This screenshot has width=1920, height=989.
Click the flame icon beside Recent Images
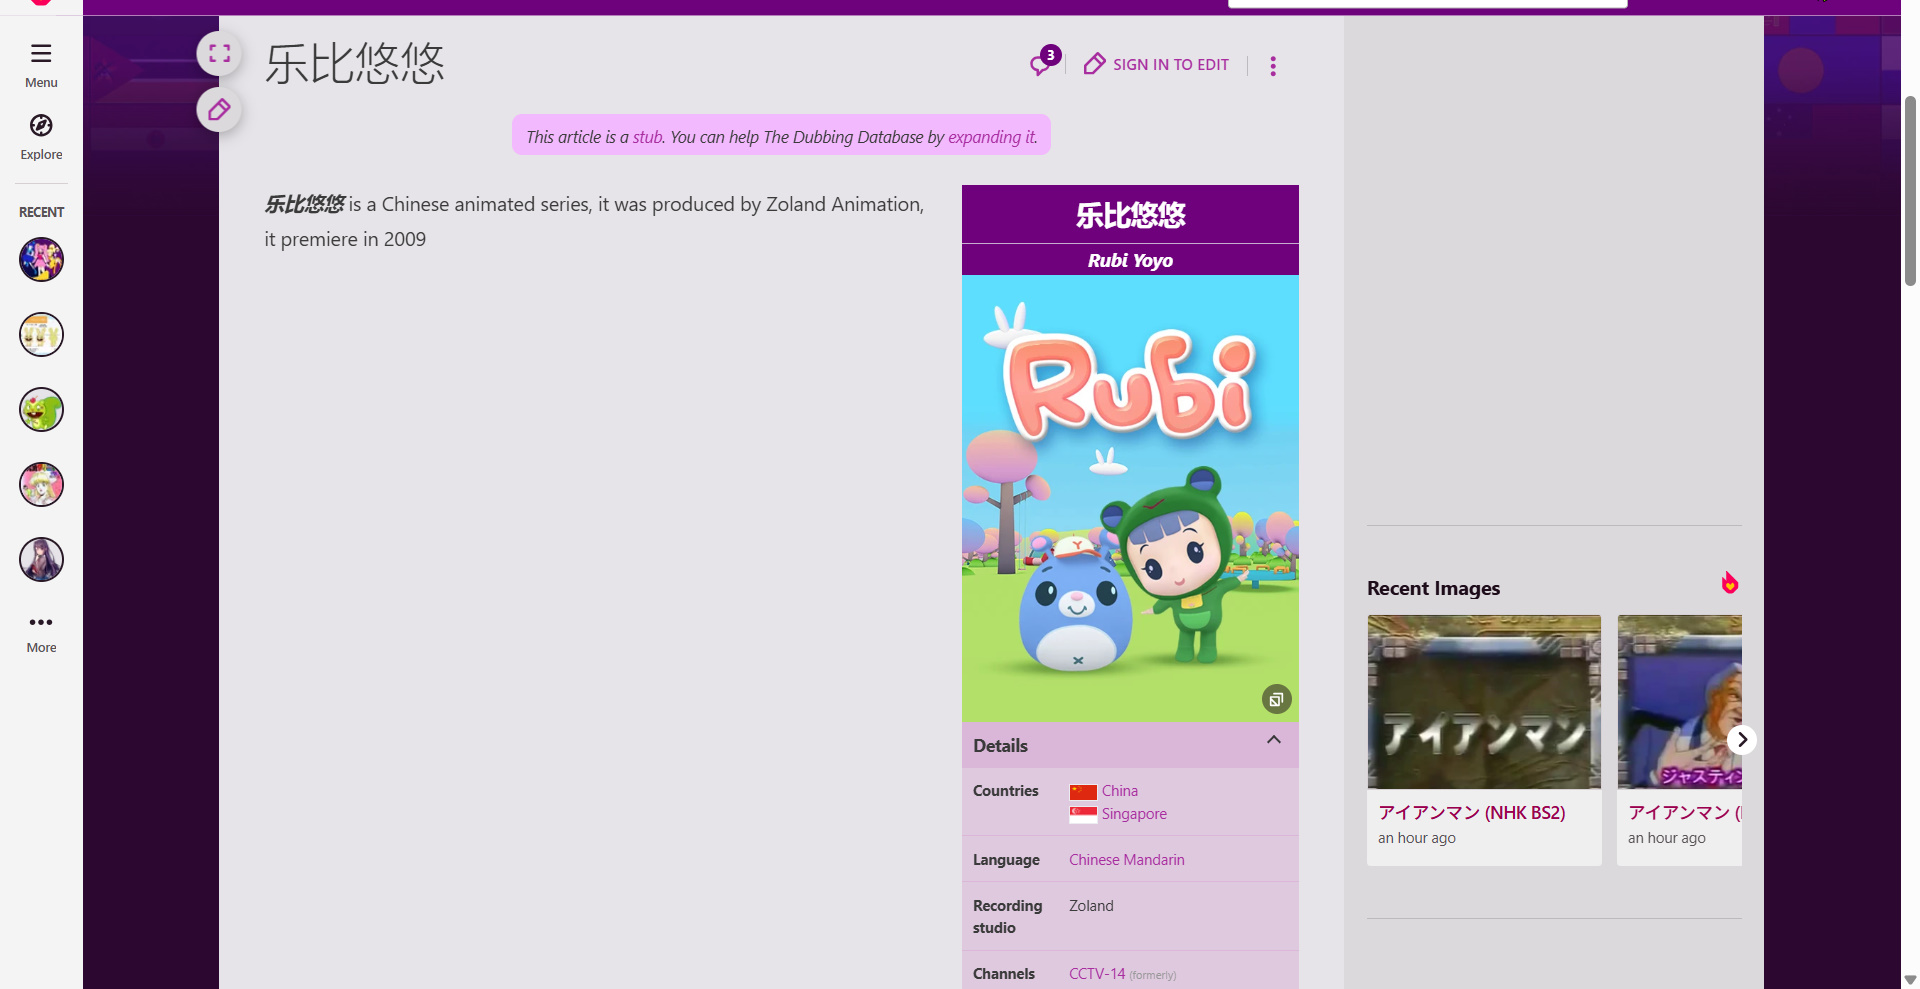[x=1730, y=583]
